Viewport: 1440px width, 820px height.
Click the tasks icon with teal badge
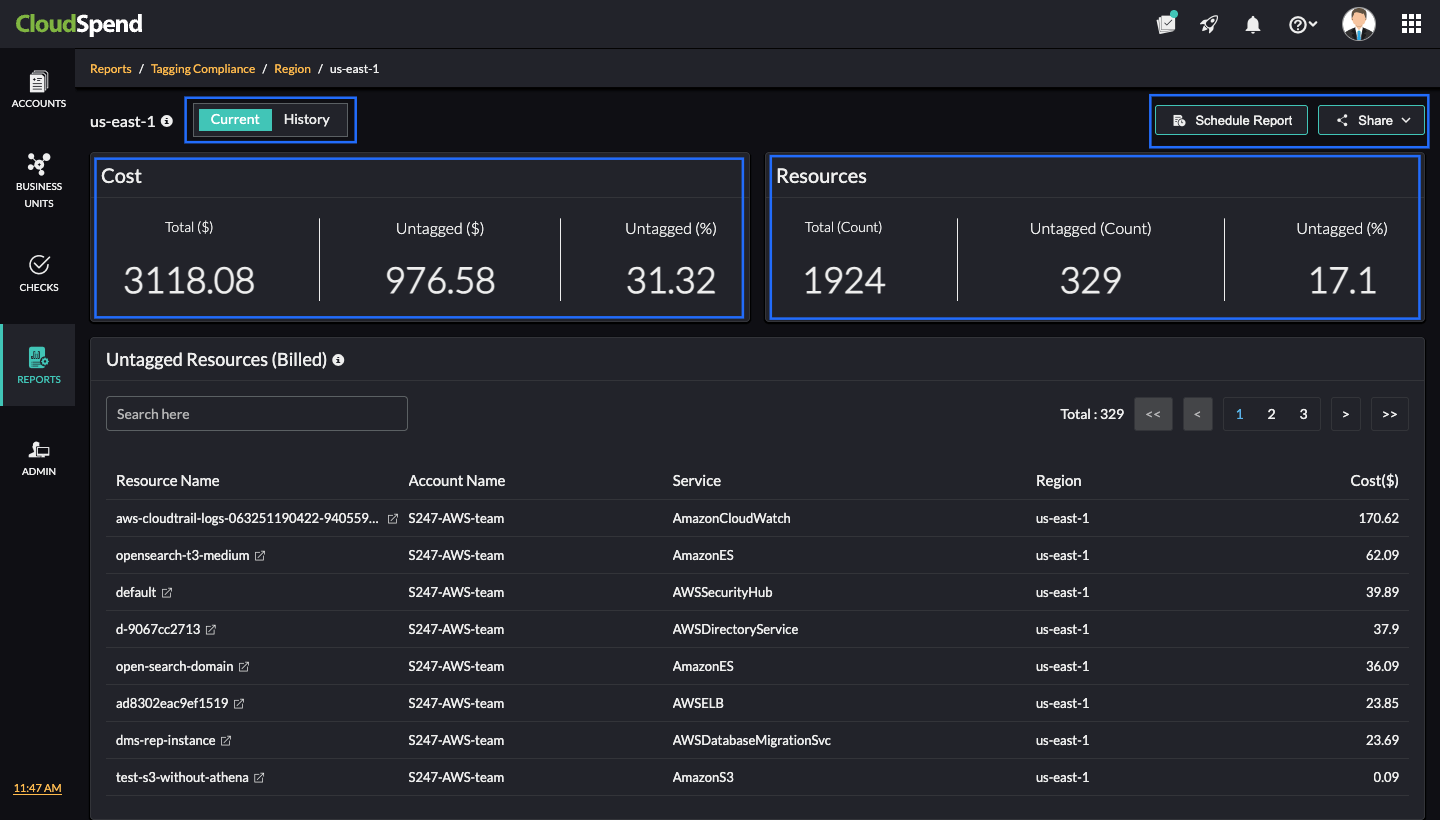pos(1166,23)
